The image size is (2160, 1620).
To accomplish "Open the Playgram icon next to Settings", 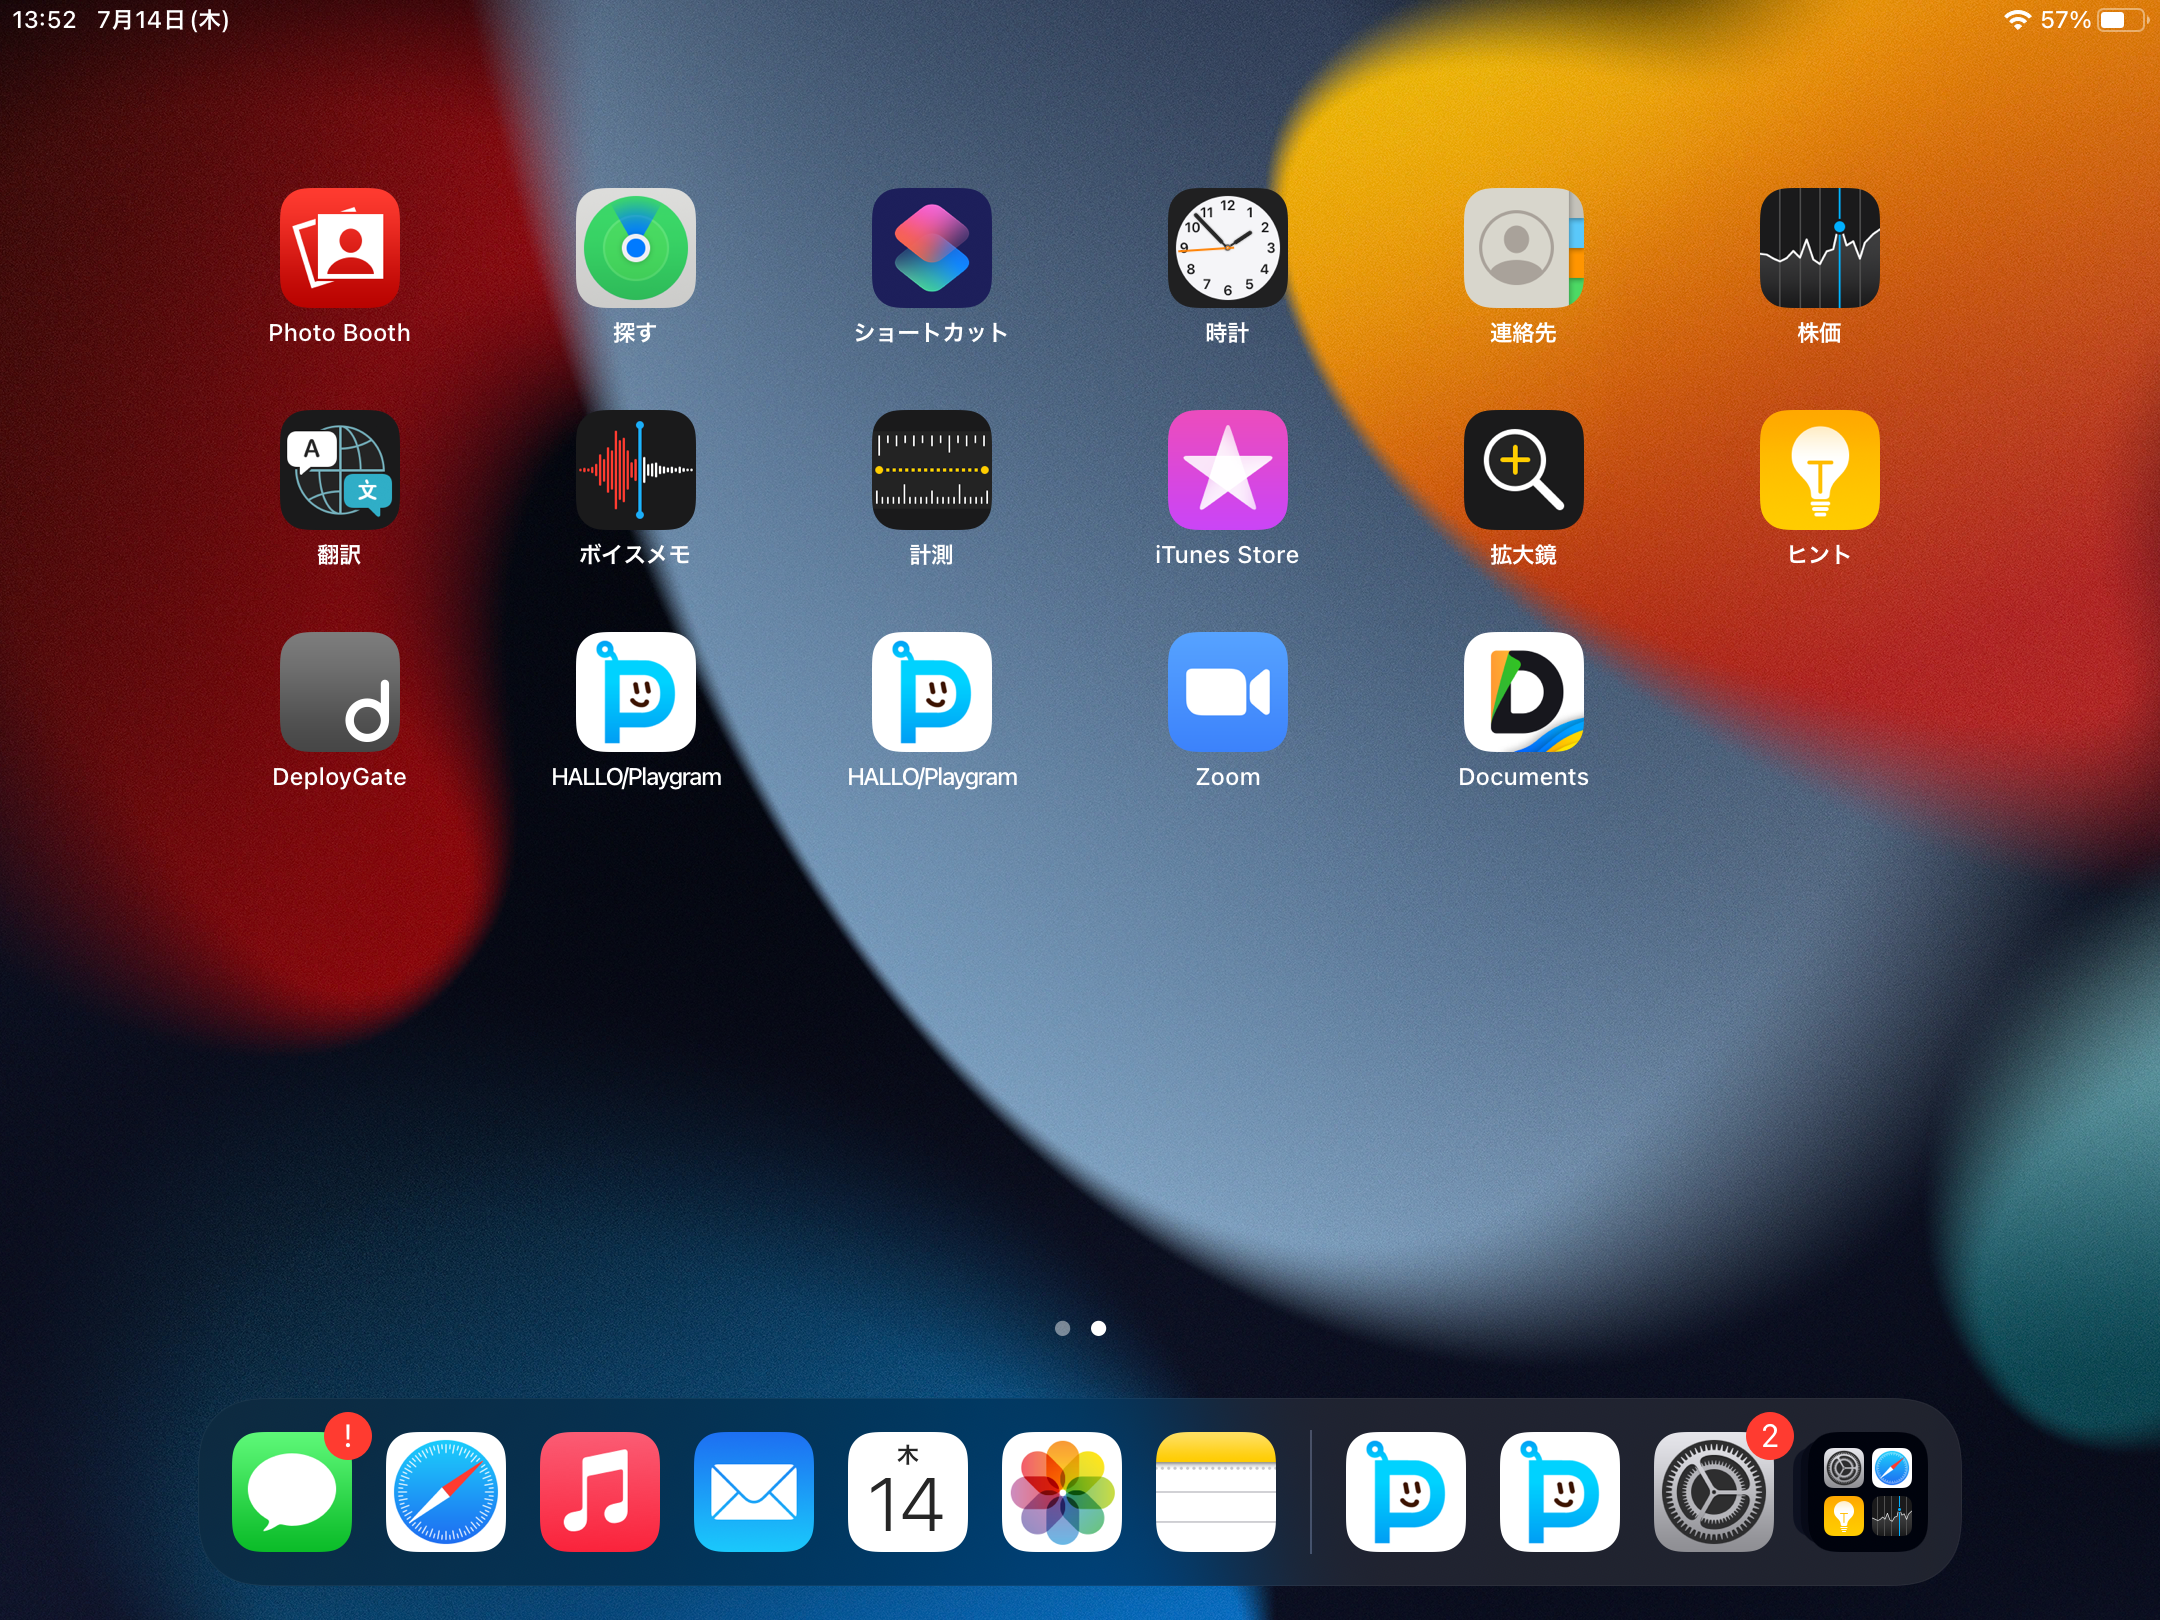I will click(x=1559, y=1492).
